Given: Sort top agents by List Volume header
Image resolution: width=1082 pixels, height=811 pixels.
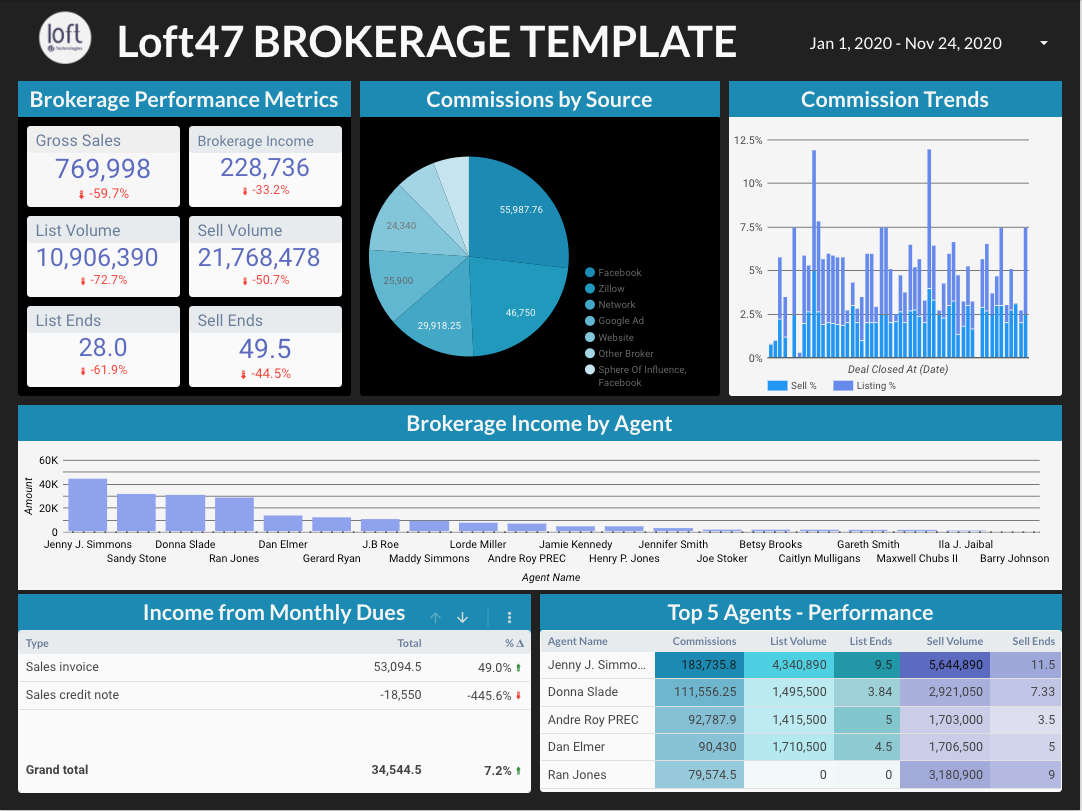Looking at the screenshot, I should (798, 641).
